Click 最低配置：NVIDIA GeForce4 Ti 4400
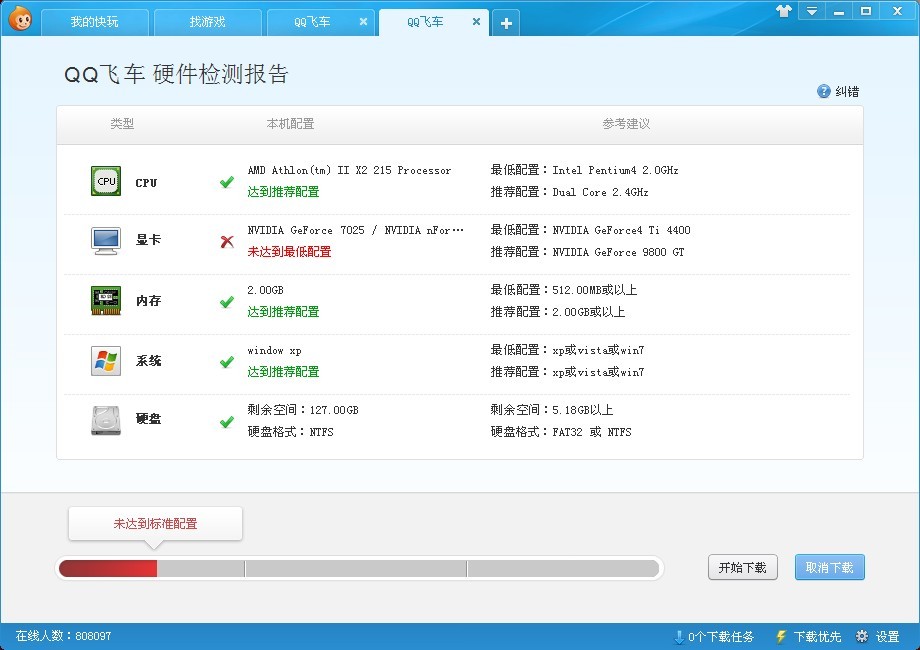This screenshot has width=920, height=650. [x=590, y=230]
